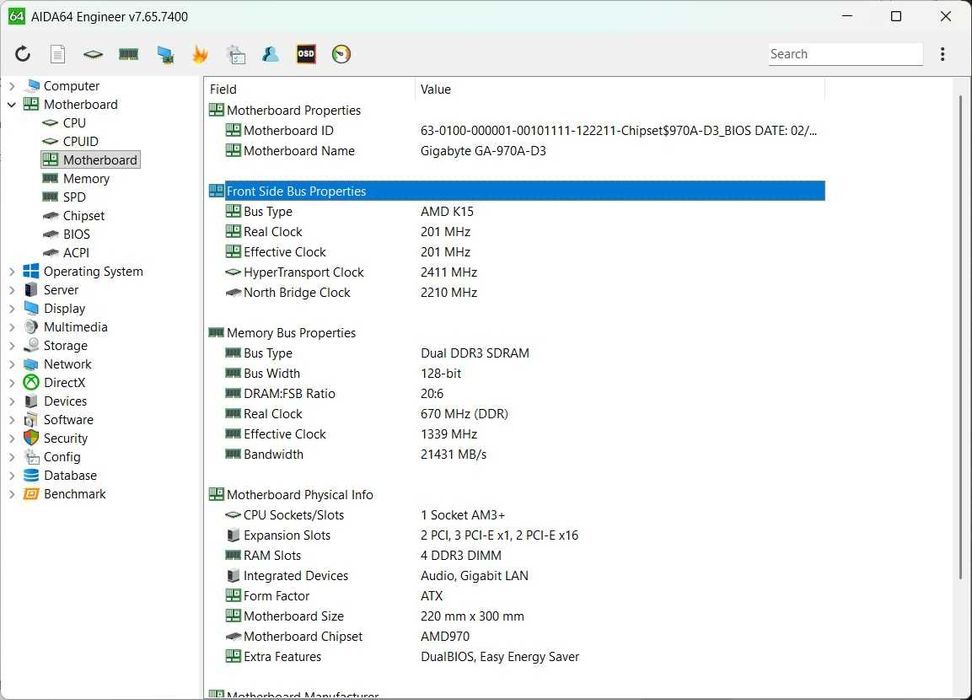This screenshot has height=700, width=972.
Task: Click the Database cylinder icon
Action: pyautogui.click(x=31, y=476)
